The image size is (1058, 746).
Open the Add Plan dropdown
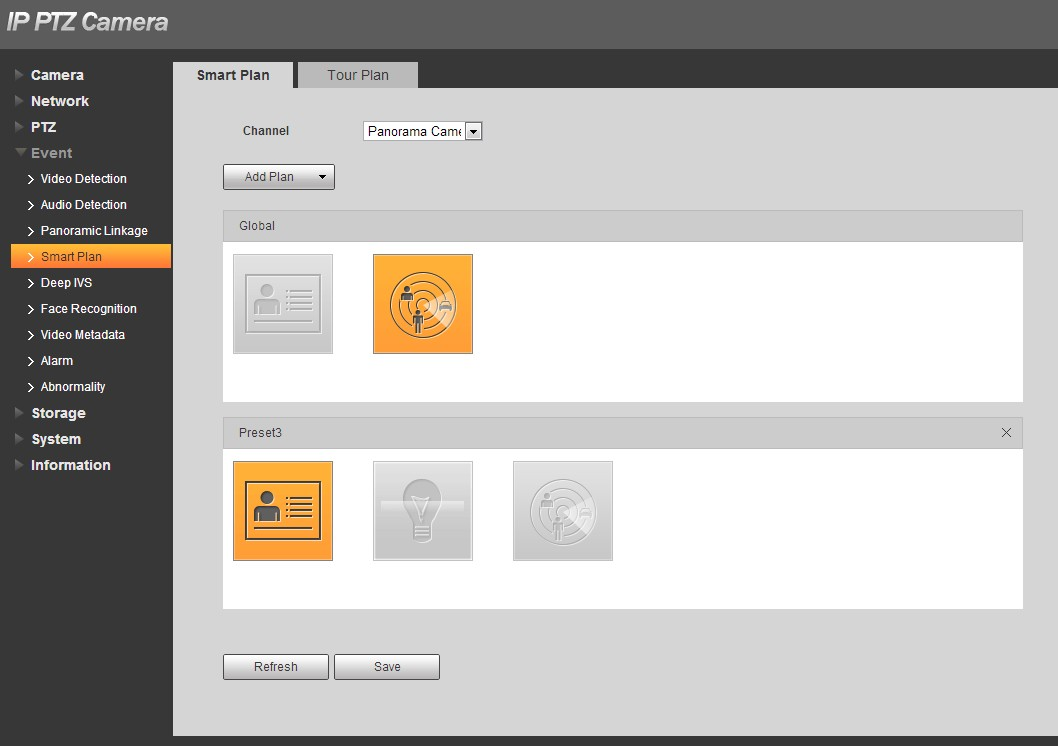click(x=279, y=177)
